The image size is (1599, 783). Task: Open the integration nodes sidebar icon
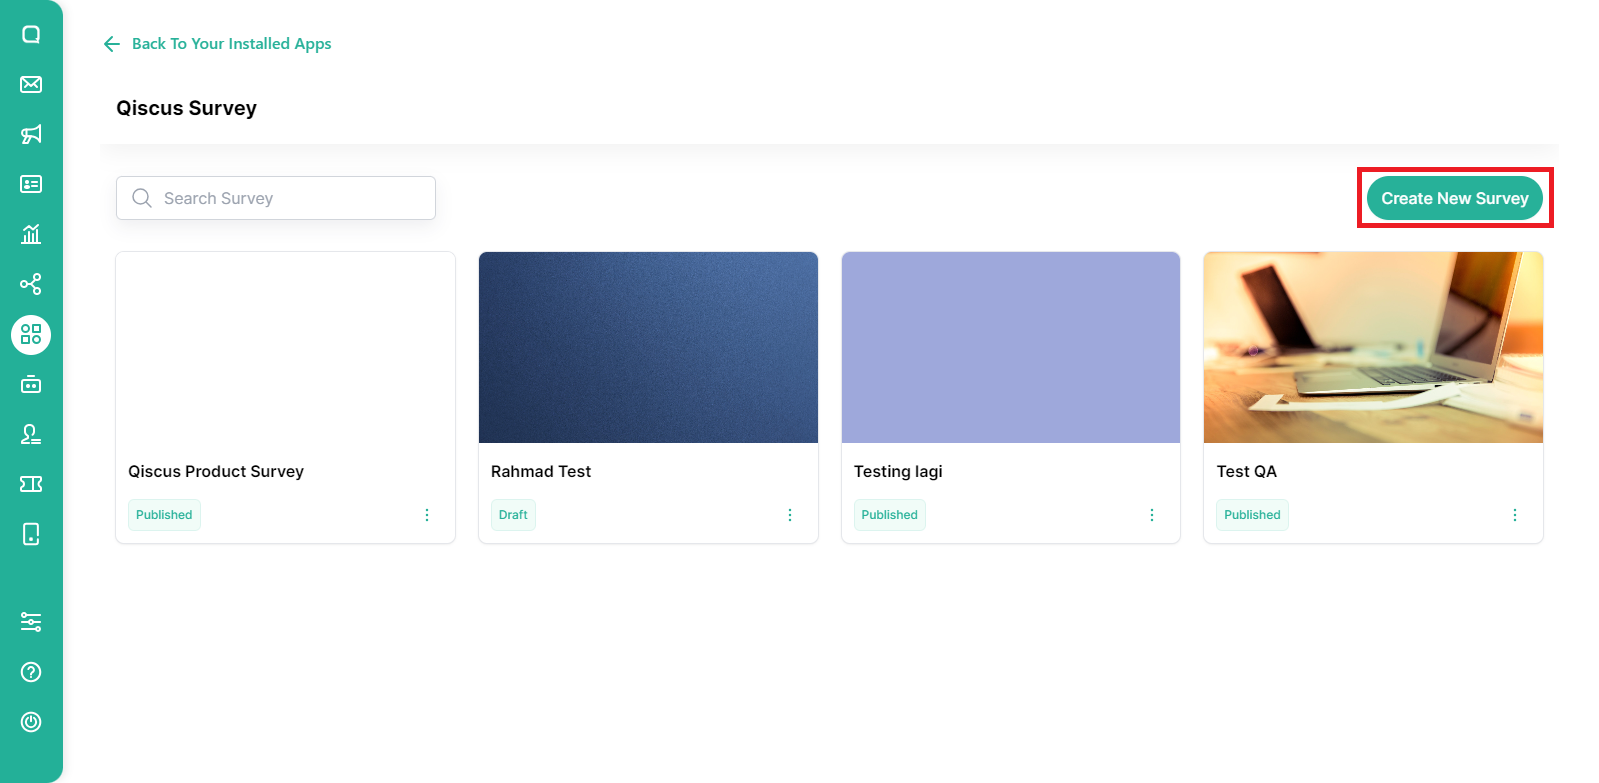31,284
